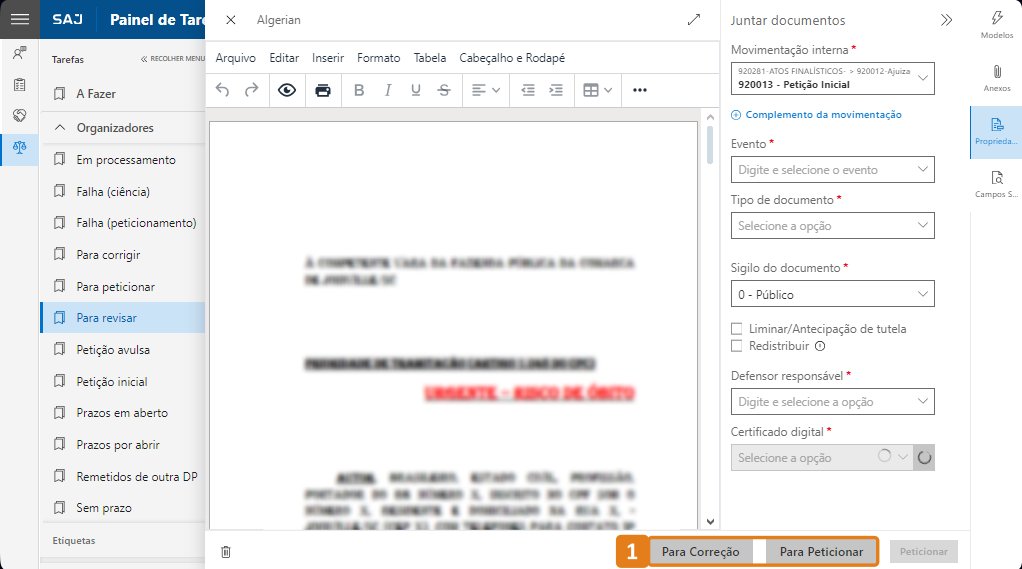Open the Cabeçalho e Rodapé menu

pyautogui.click(x=512, y=58)
